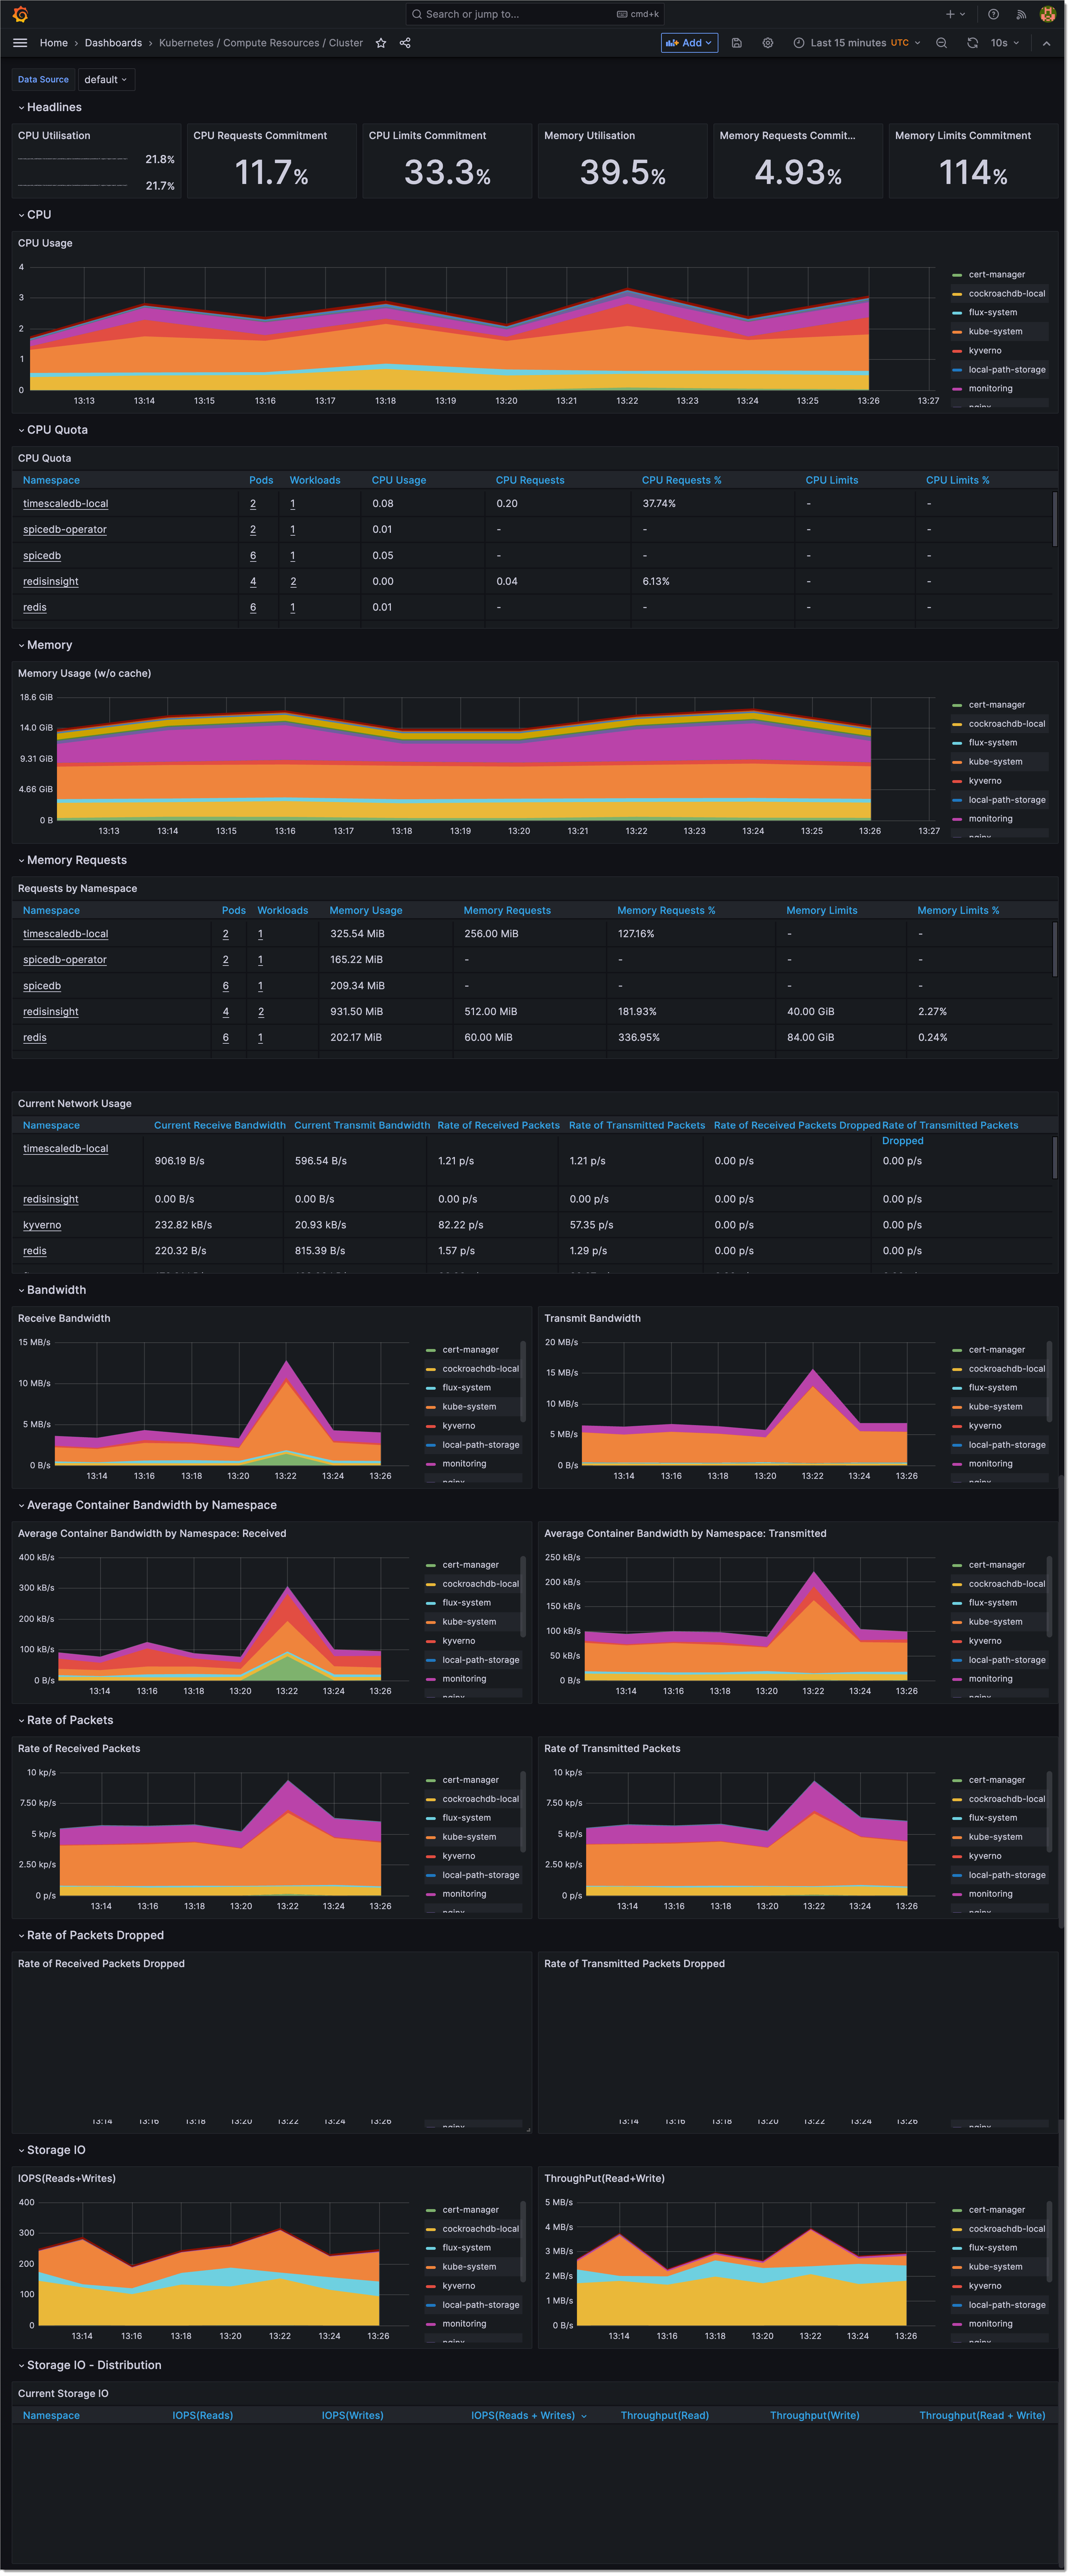Click Kubernetes / Compute Resources / Cluster breadcrumb
Image resolution: width=1070 pixels, height=2576 pixels.
tap(261, 43)
